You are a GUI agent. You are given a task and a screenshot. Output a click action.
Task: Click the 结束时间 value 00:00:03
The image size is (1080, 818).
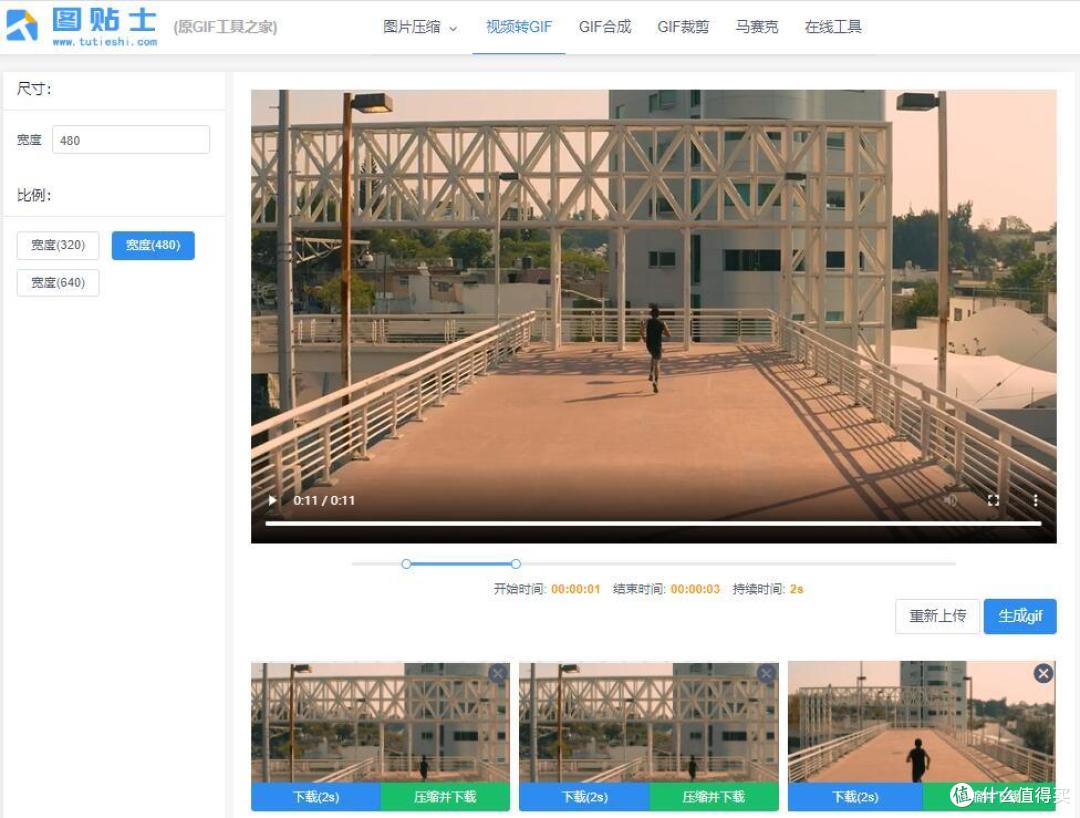[695, 589]
